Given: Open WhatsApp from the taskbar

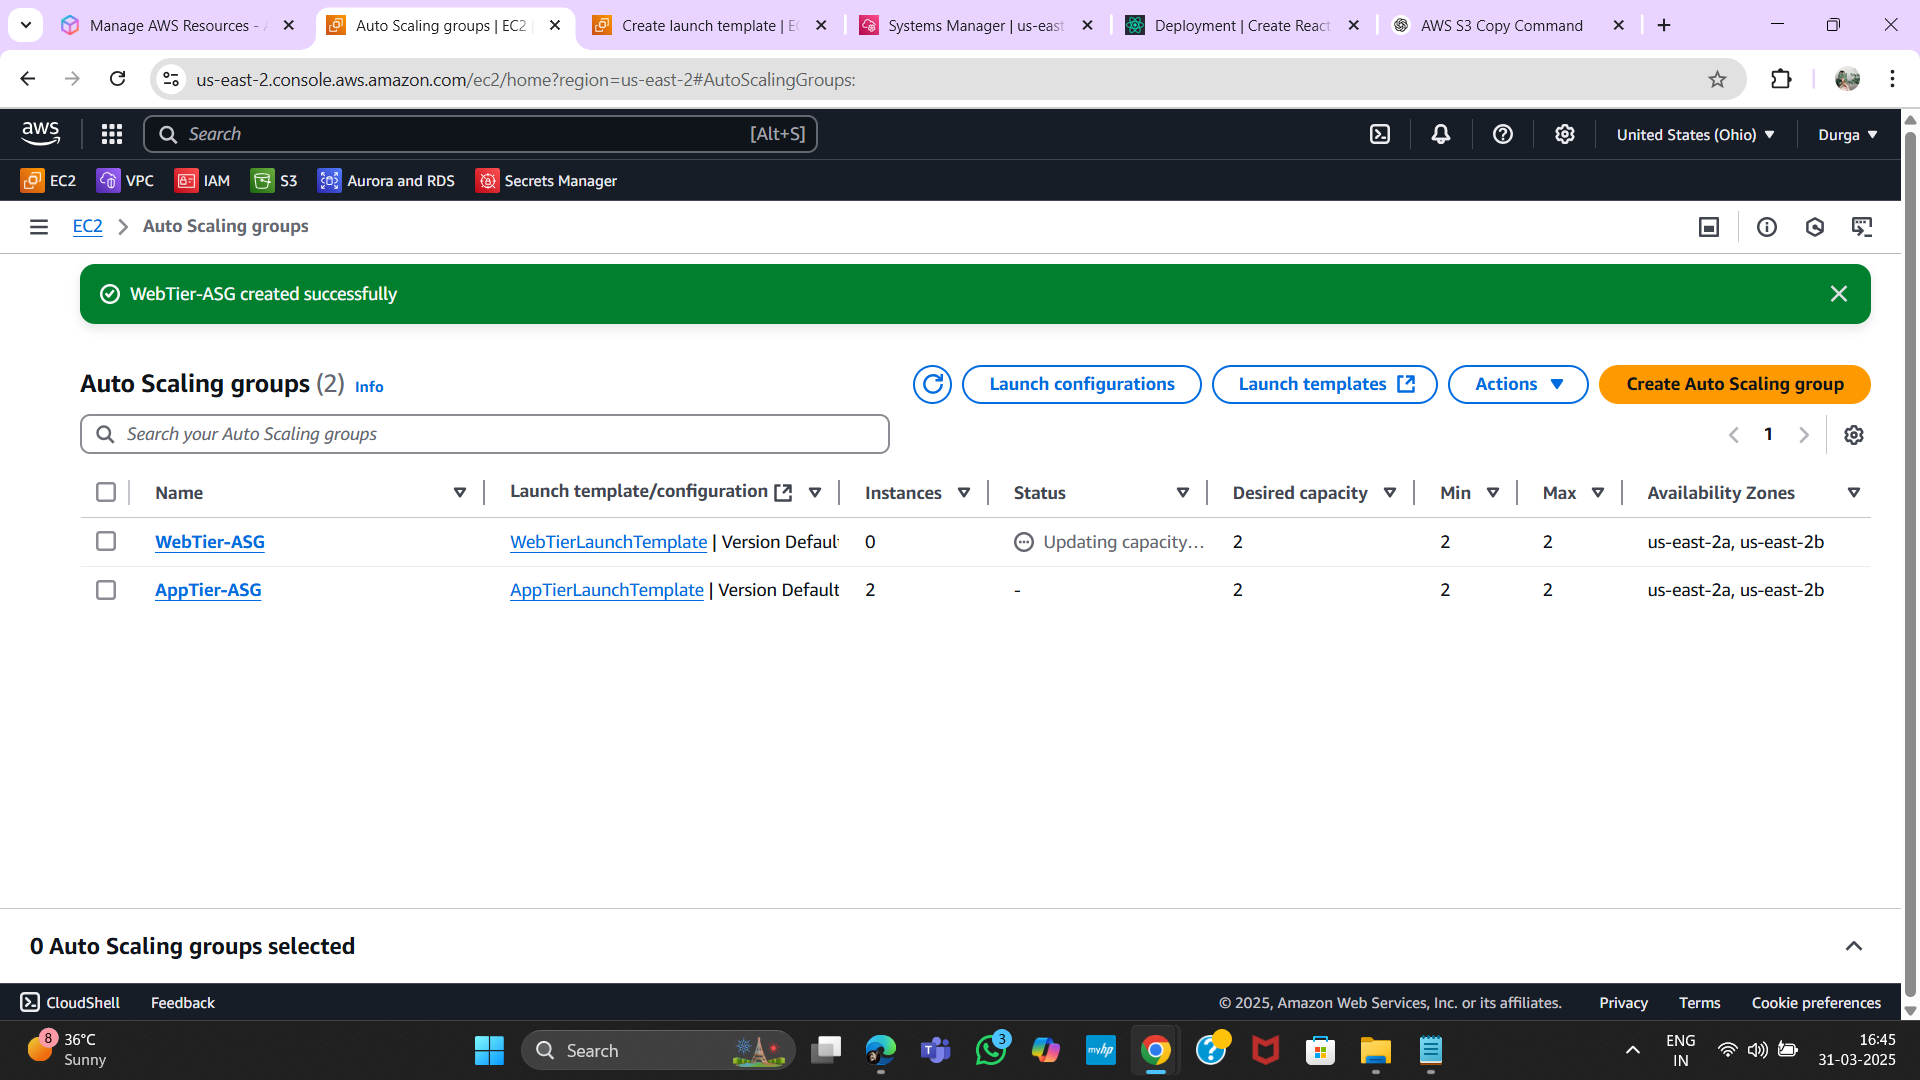Looking at the screenshot, I should [x=991, y=1051].
